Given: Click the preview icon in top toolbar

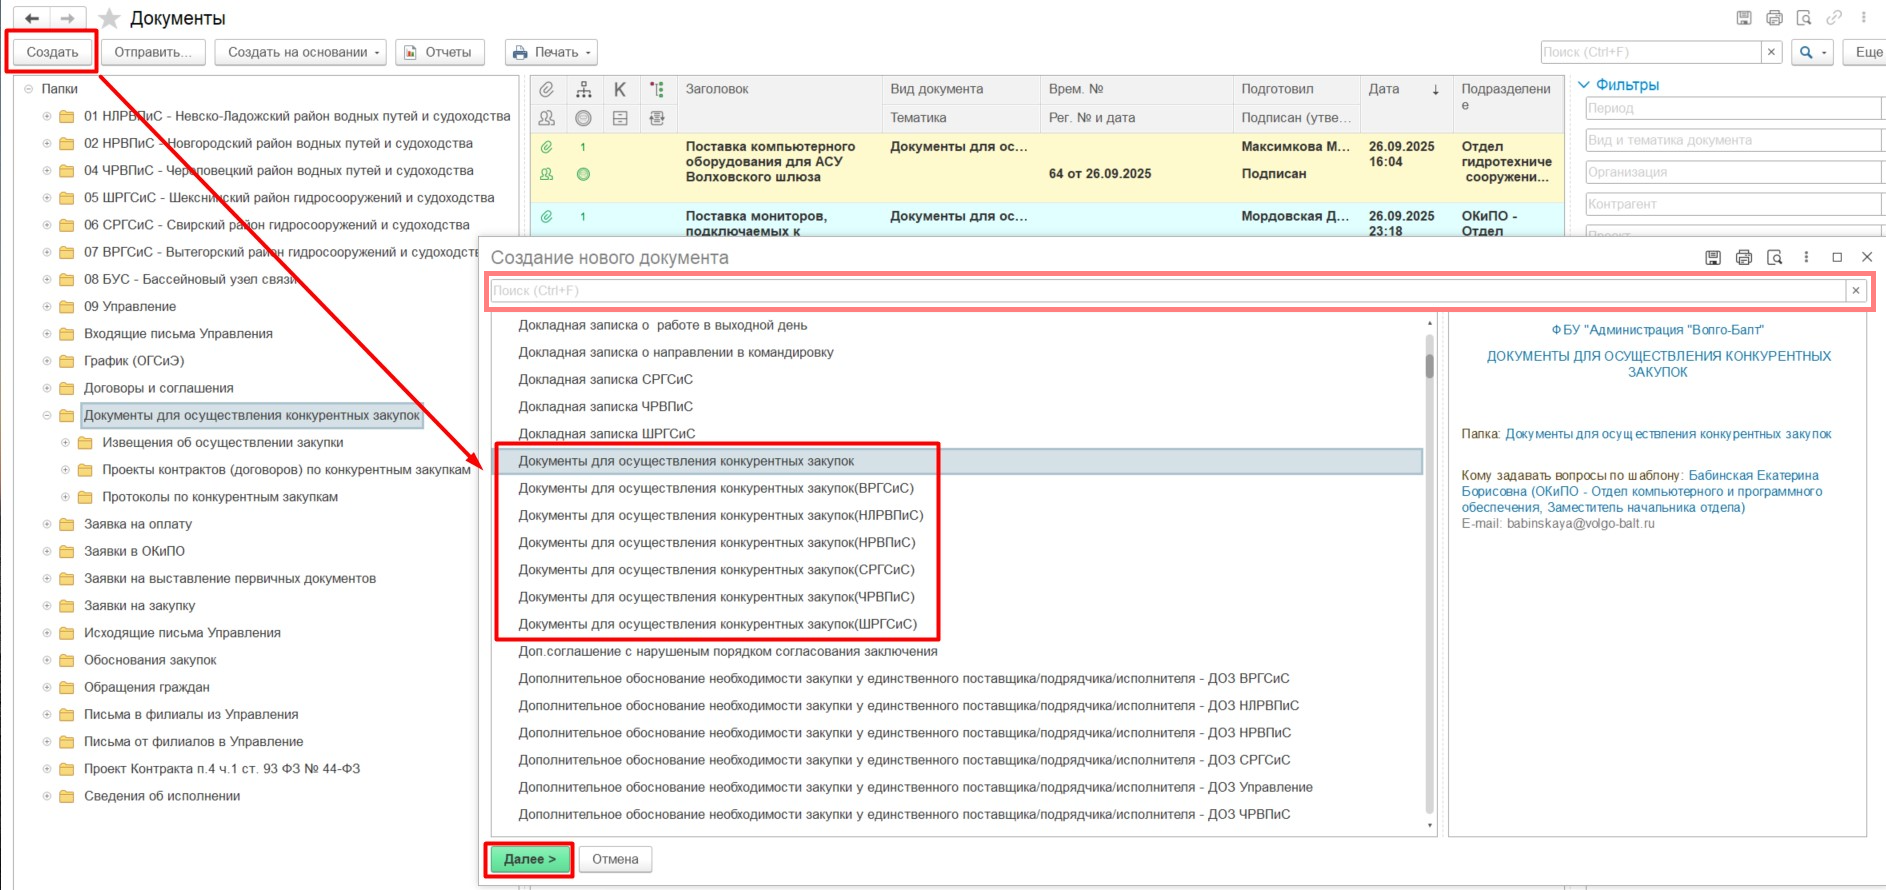Looking at the screenshot, I should (x=1804, y=18).
